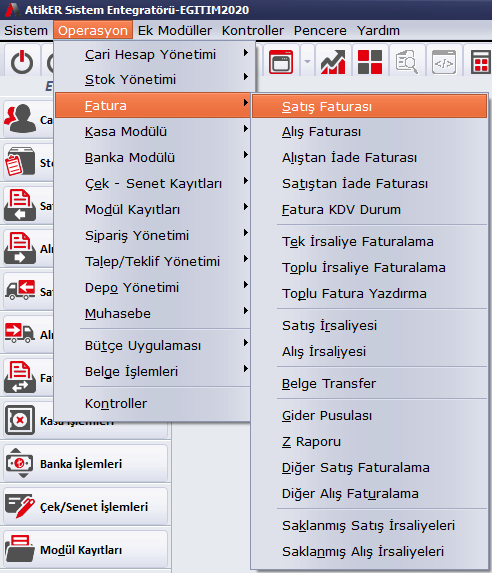Open dropdown arrow beside window icon

click(307, 61)
